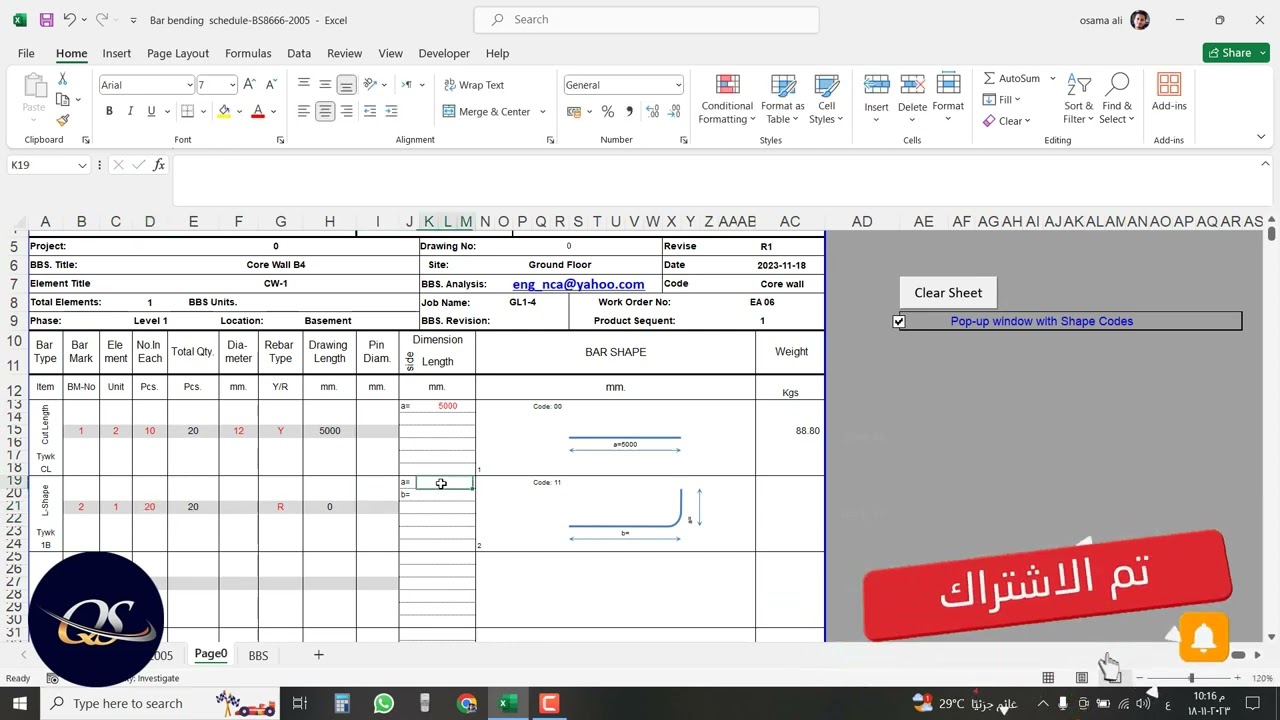The image size is (1280, 720).
Task: Expand the AutoSum dropdown arrow
Action: [1052, 78]
